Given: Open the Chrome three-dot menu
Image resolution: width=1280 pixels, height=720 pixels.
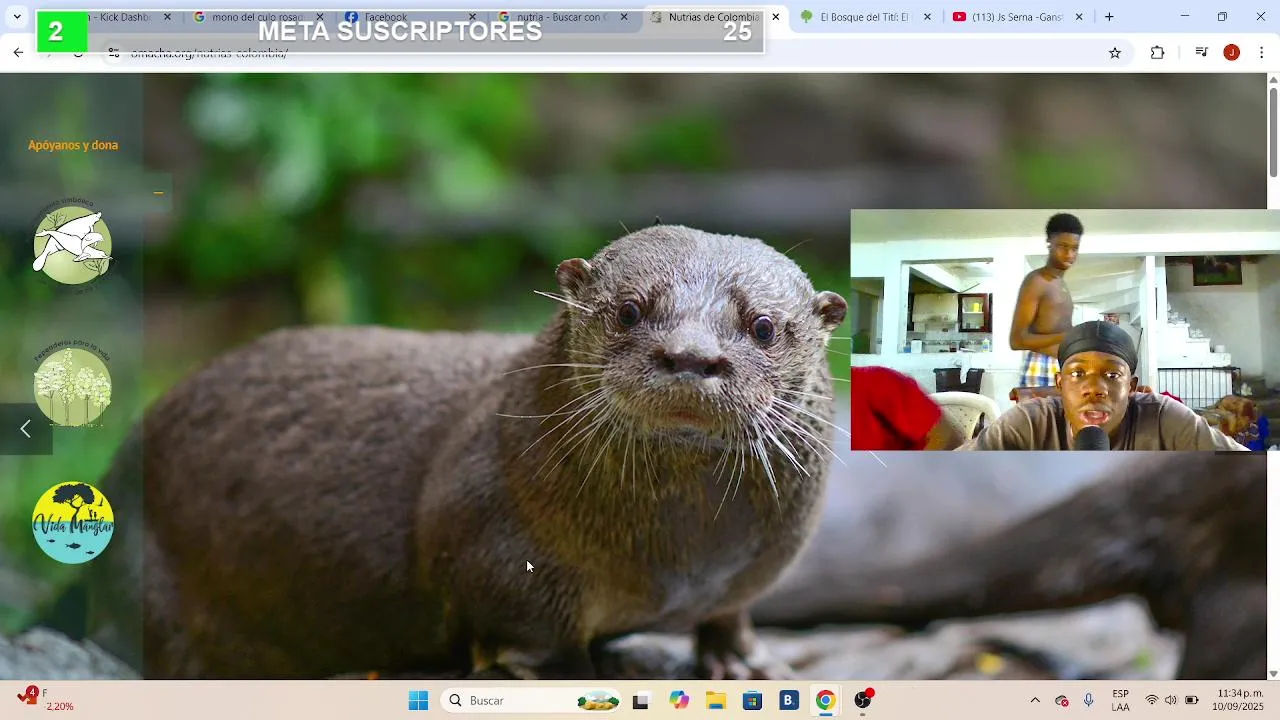Looking at the screenshot, I should click(x=1262, y=53).
